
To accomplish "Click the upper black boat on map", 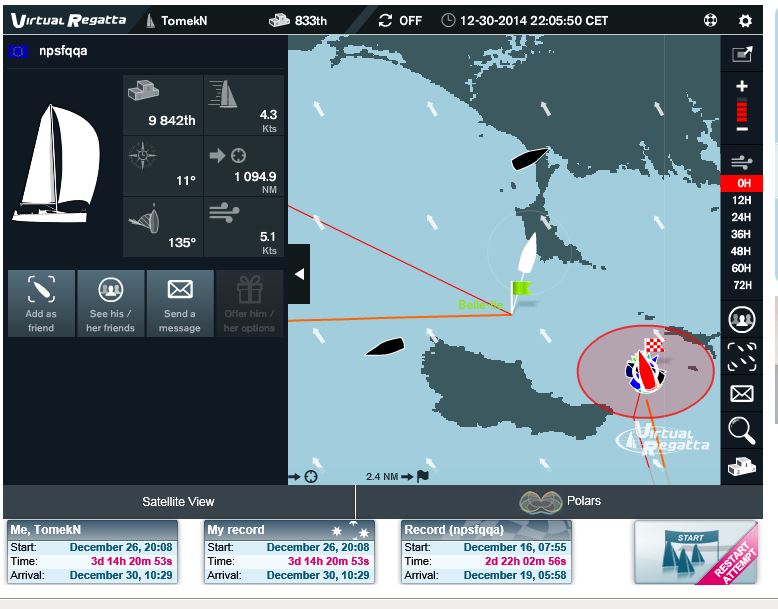I will (x=530, y=158).
